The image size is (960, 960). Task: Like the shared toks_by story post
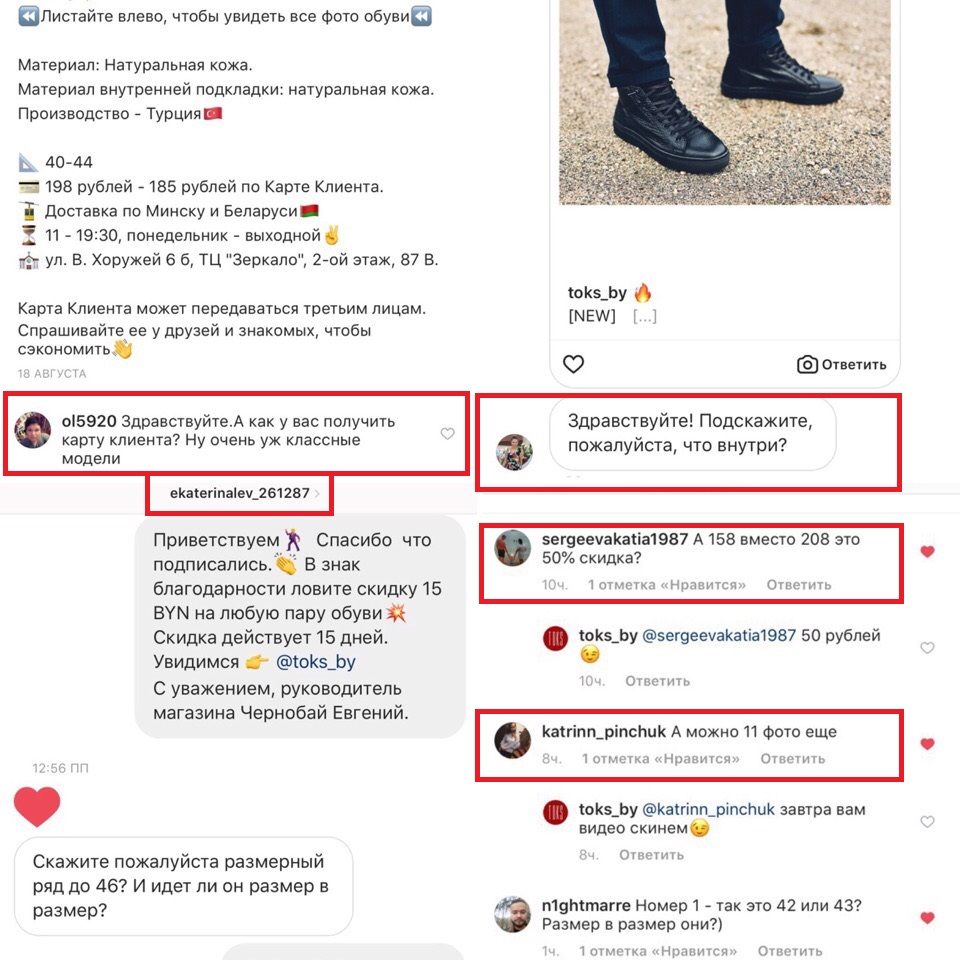point(573,364)
